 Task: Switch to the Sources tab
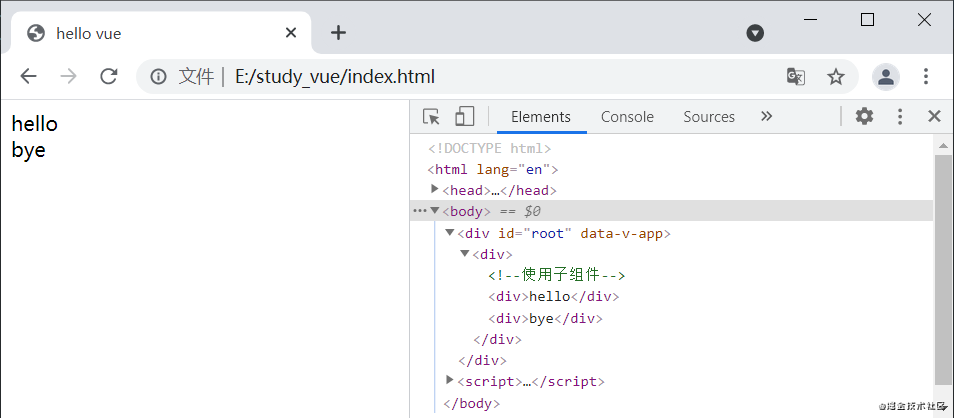click(x=709, y=117)
